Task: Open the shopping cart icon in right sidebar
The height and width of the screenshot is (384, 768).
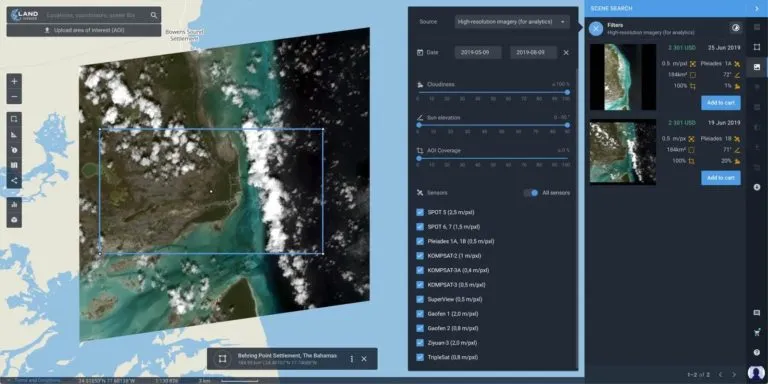Action: coord(757,333)
